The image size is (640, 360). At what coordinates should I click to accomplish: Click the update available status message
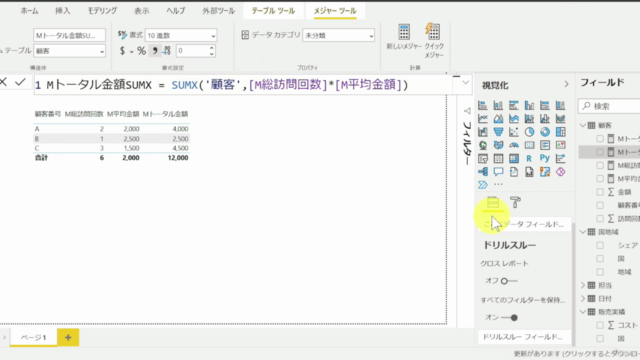point(576,354)
